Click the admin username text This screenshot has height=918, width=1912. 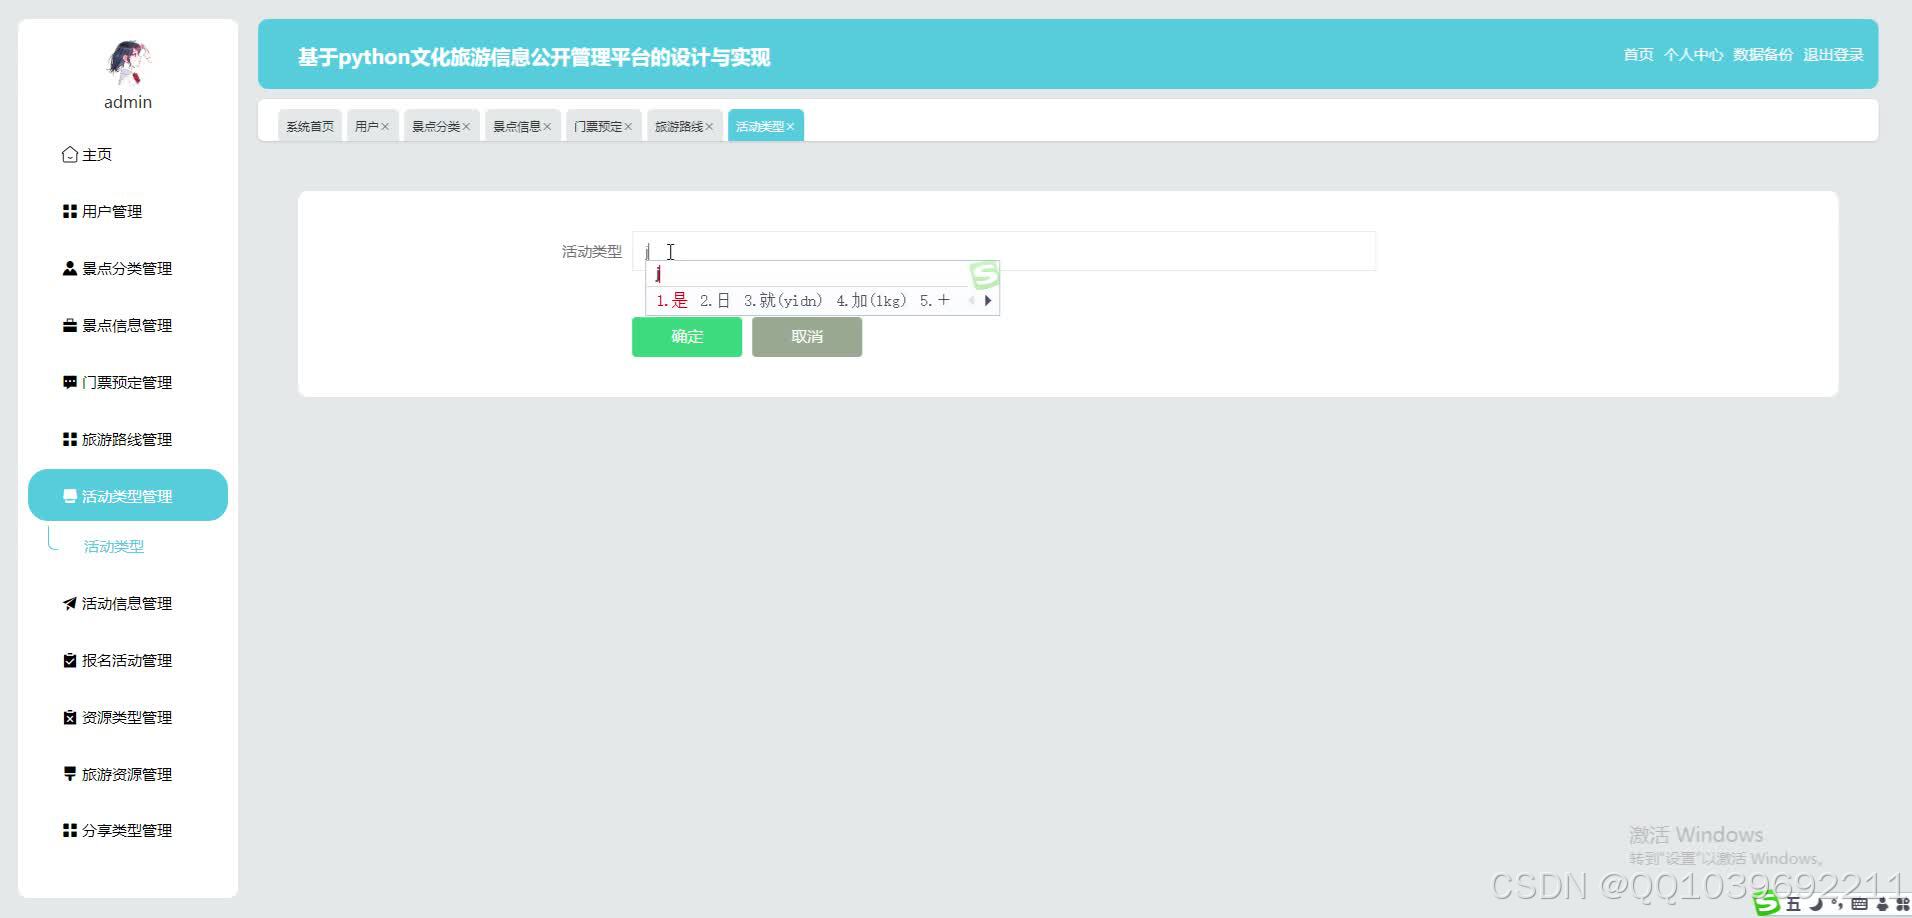tap(128, 102)
